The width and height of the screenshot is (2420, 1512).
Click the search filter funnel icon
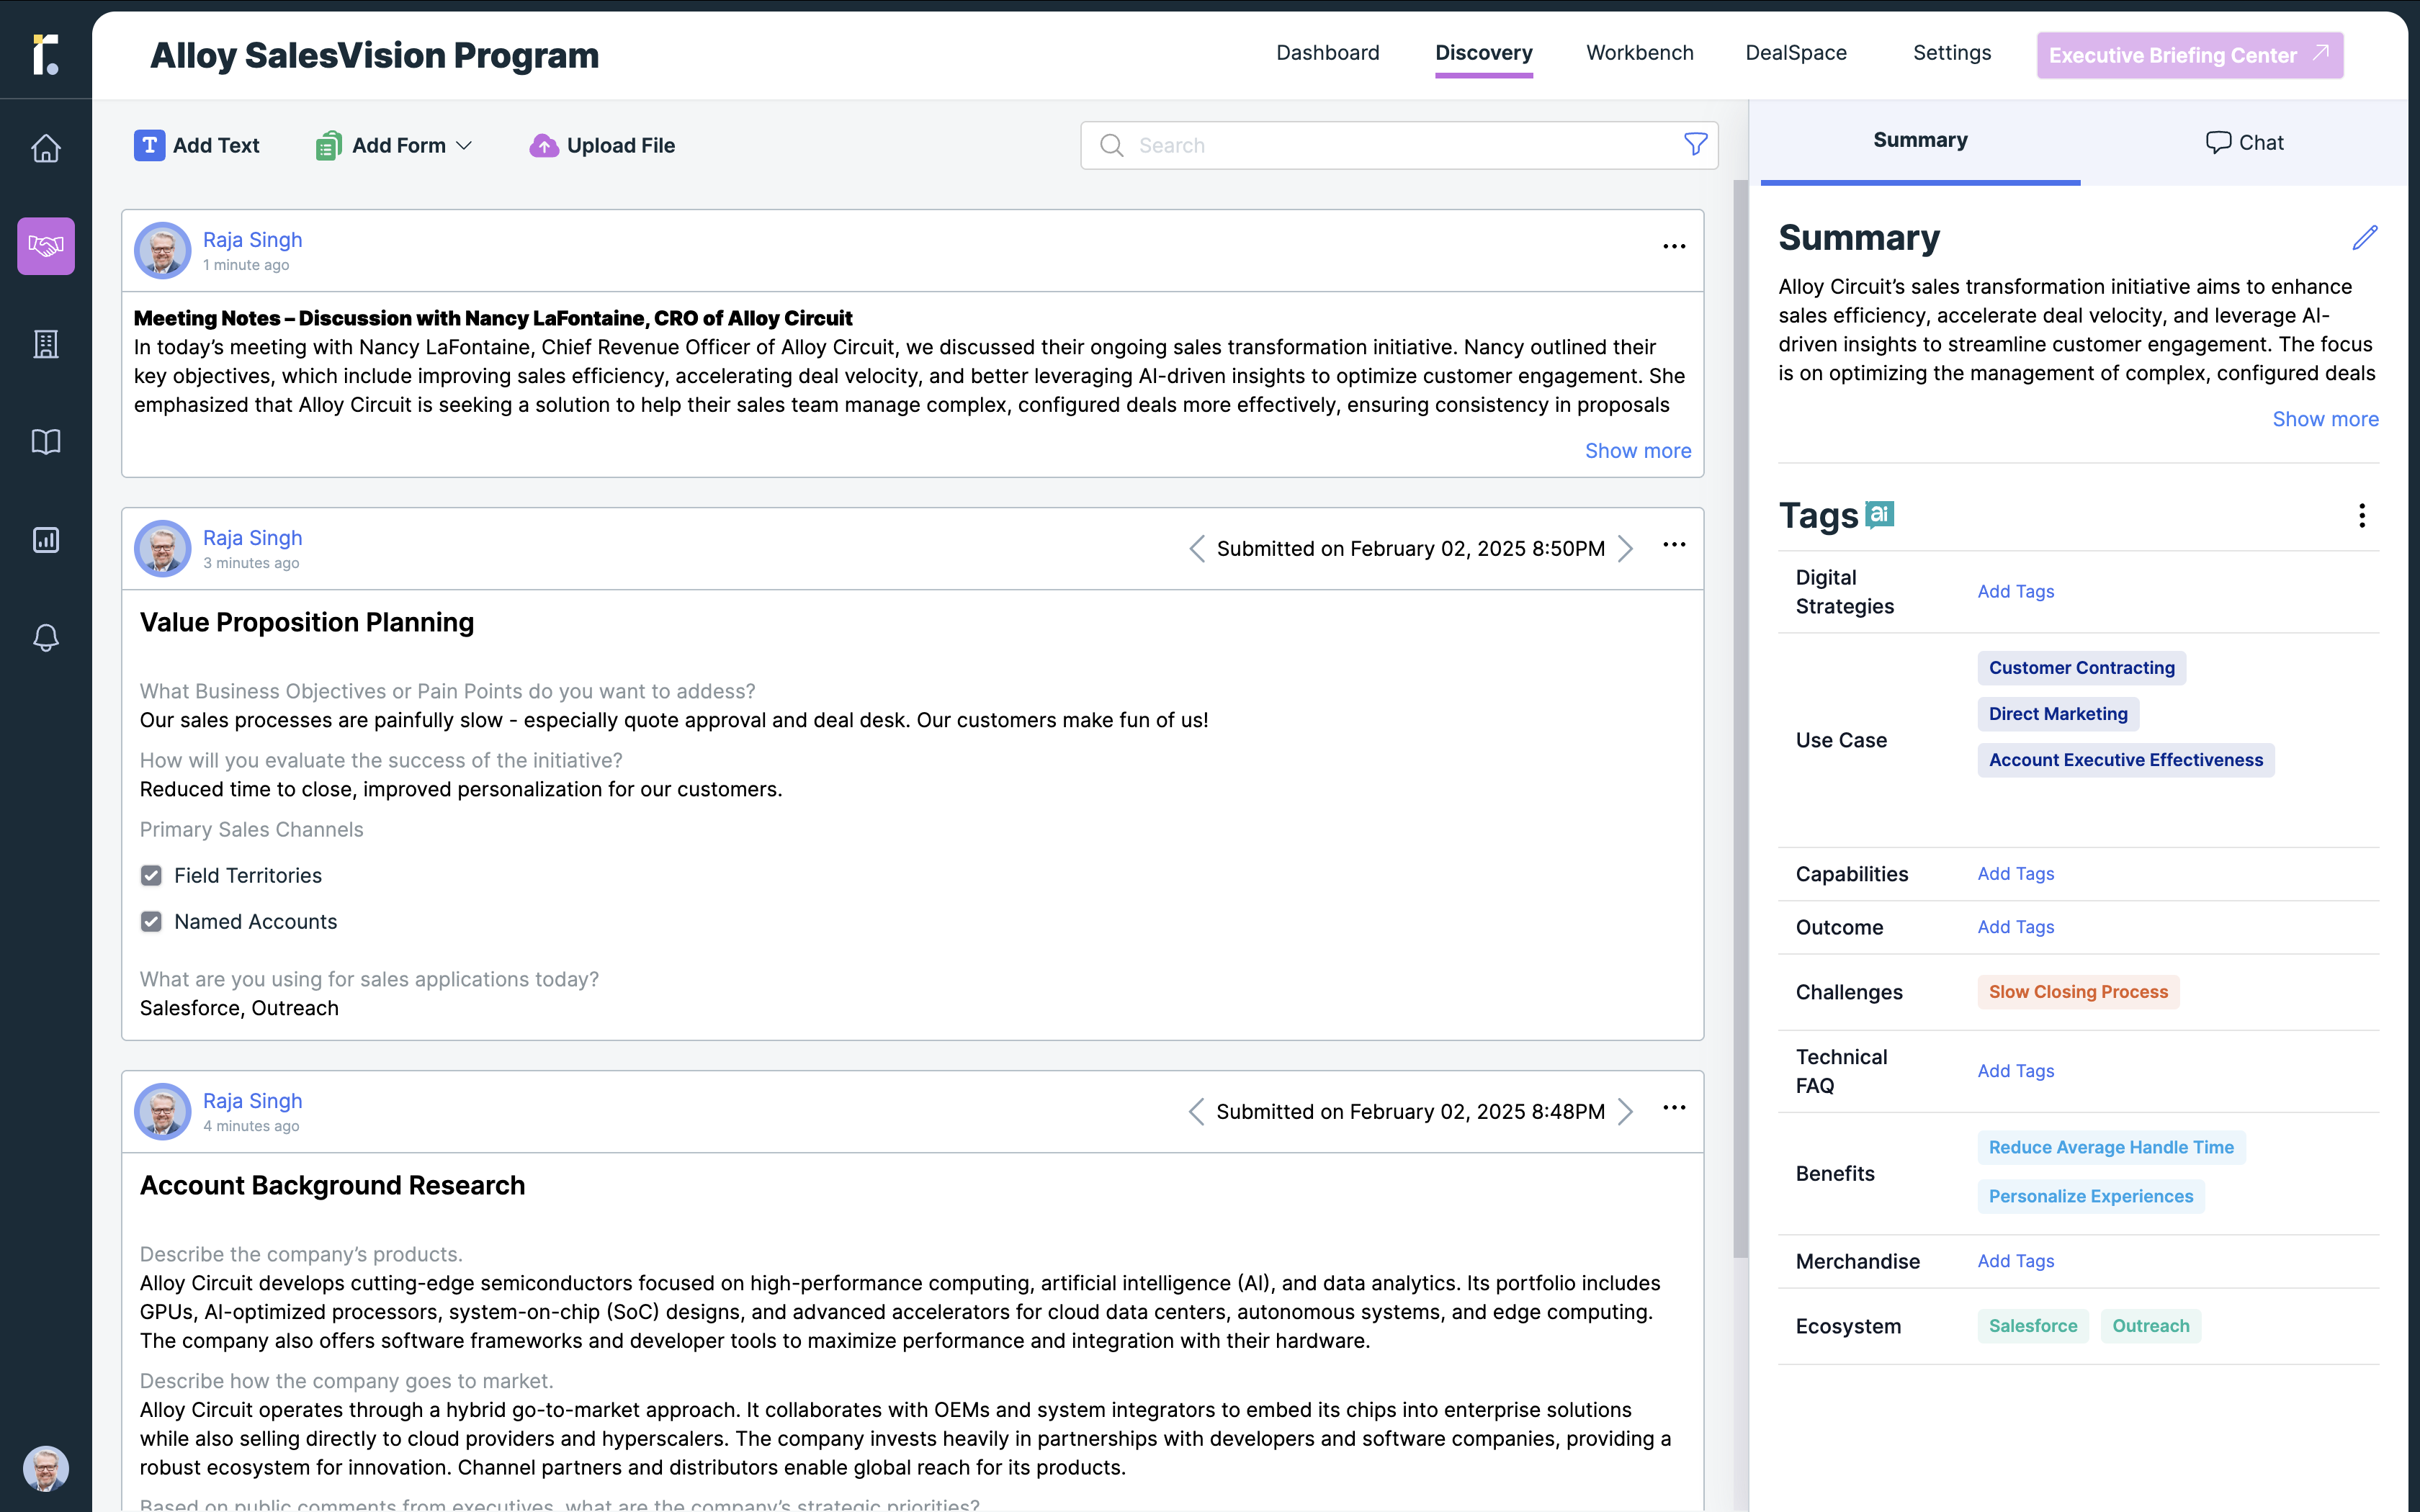(1695, 145)
